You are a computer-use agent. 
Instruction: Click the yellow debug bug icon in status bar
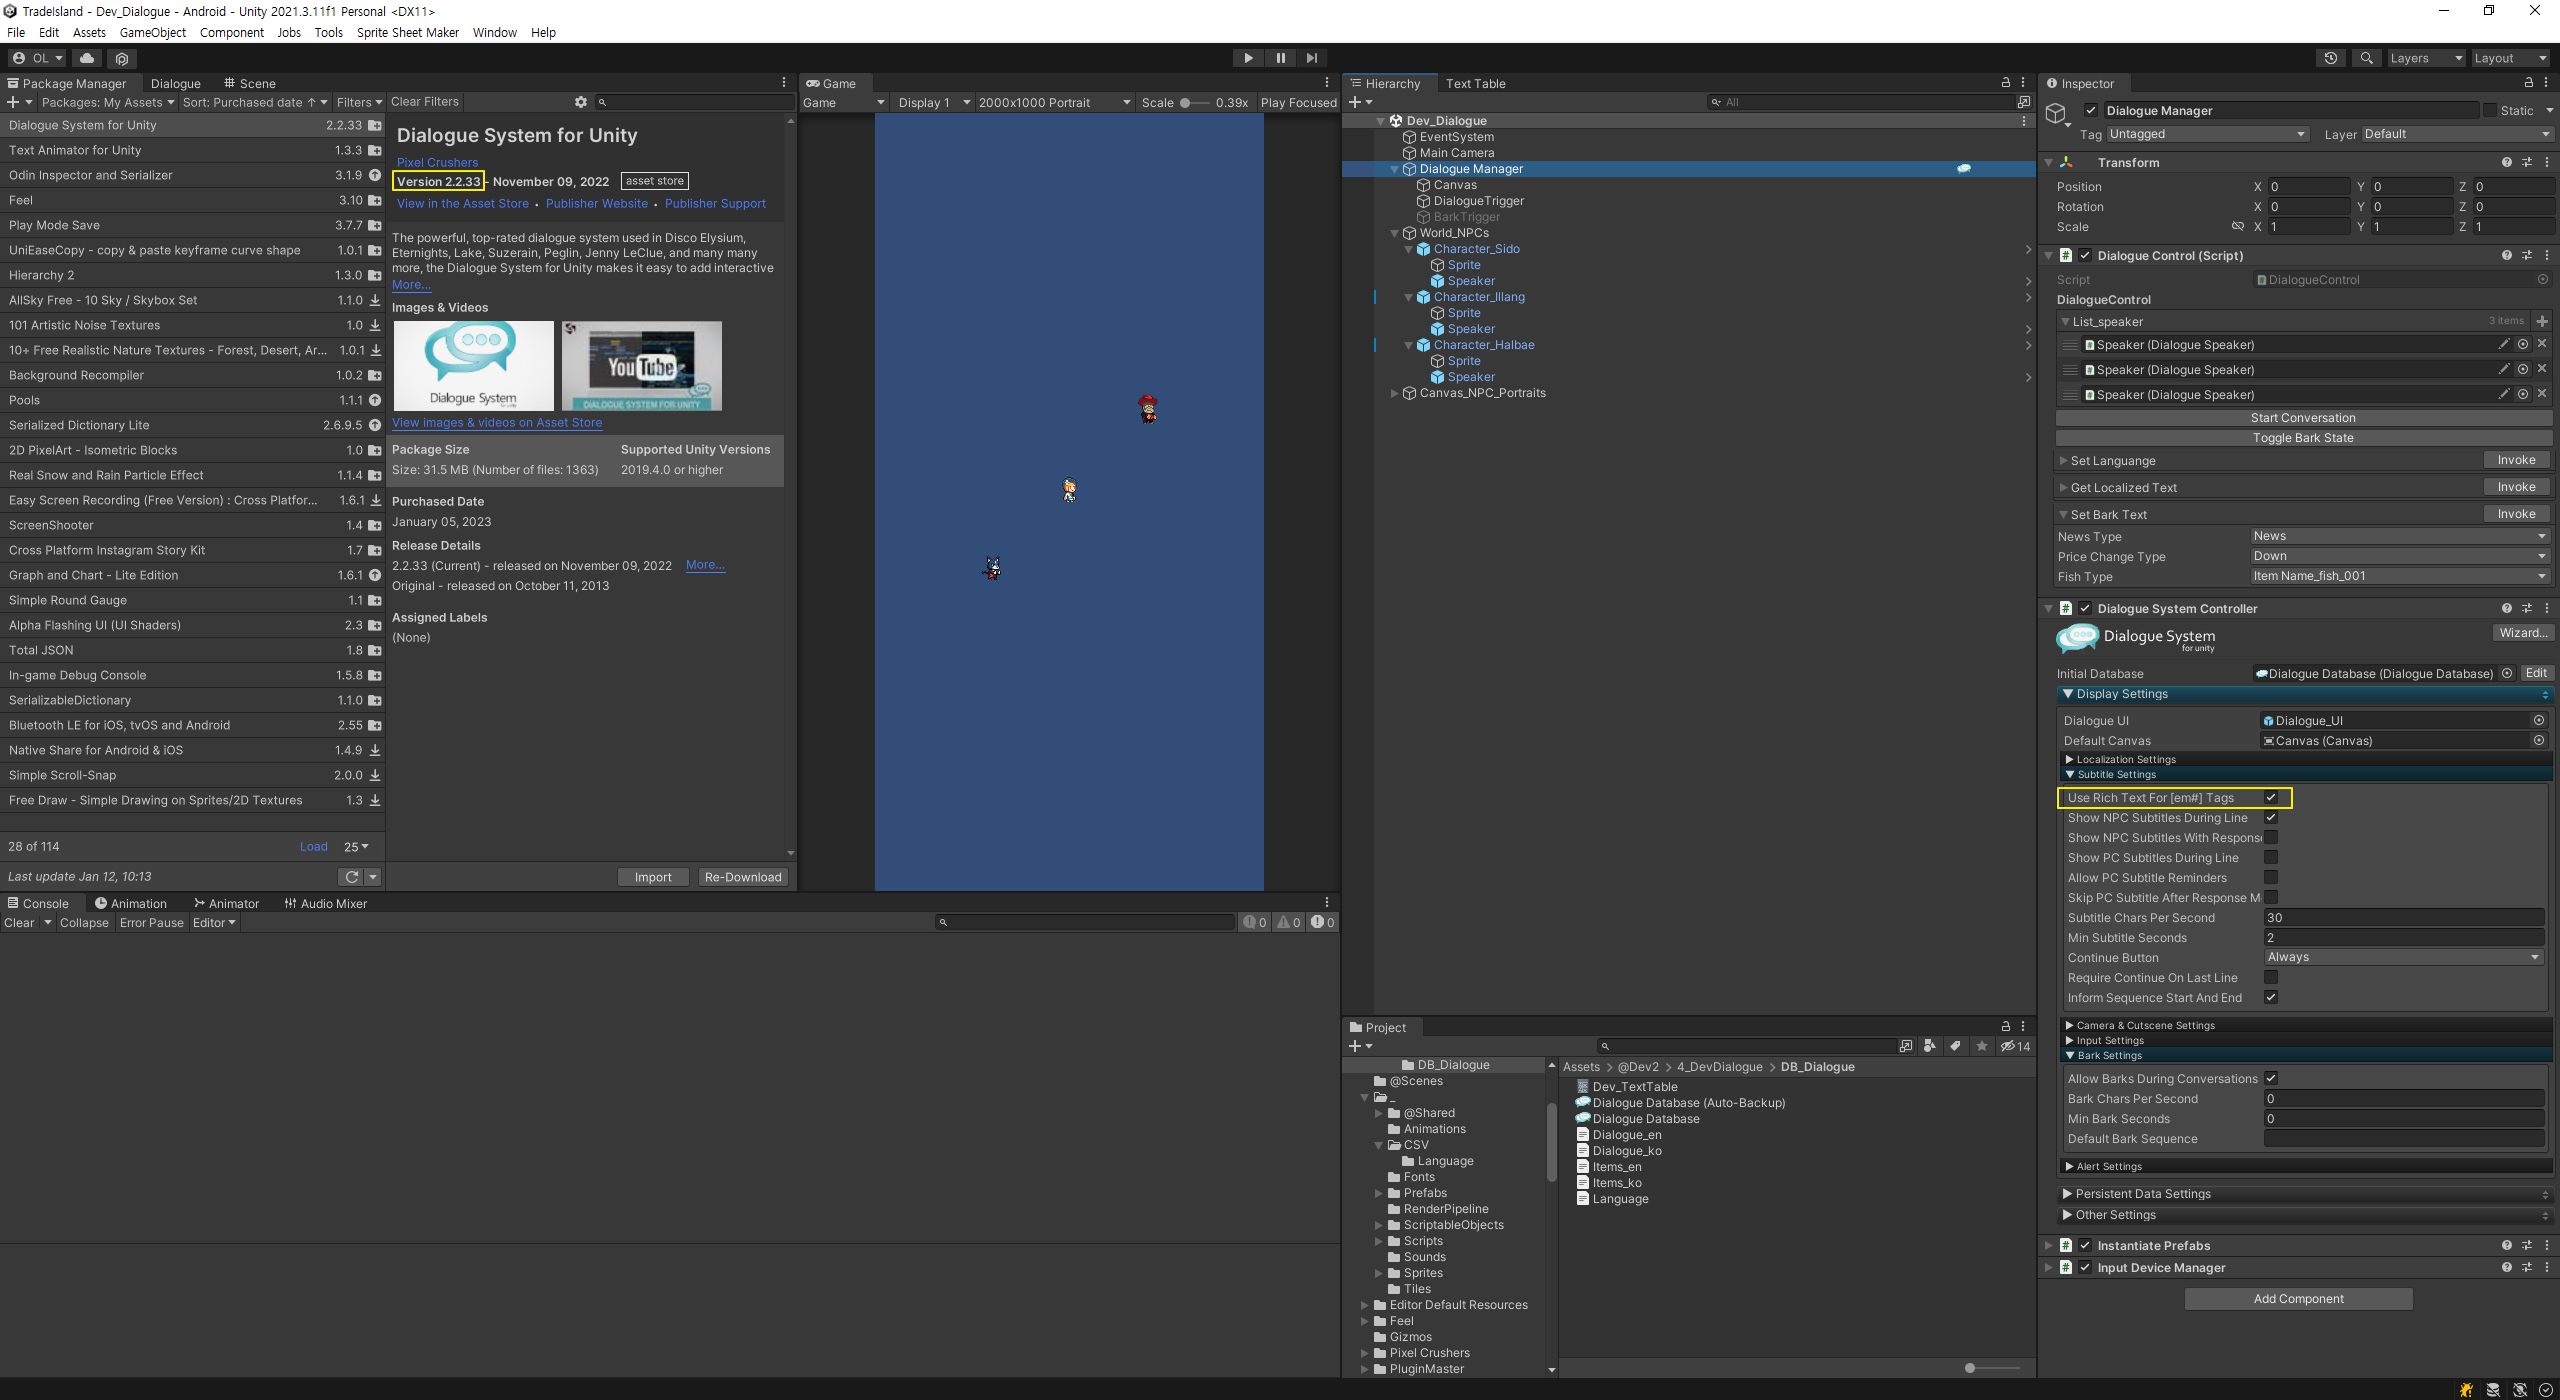[x=2467, y=1389]
